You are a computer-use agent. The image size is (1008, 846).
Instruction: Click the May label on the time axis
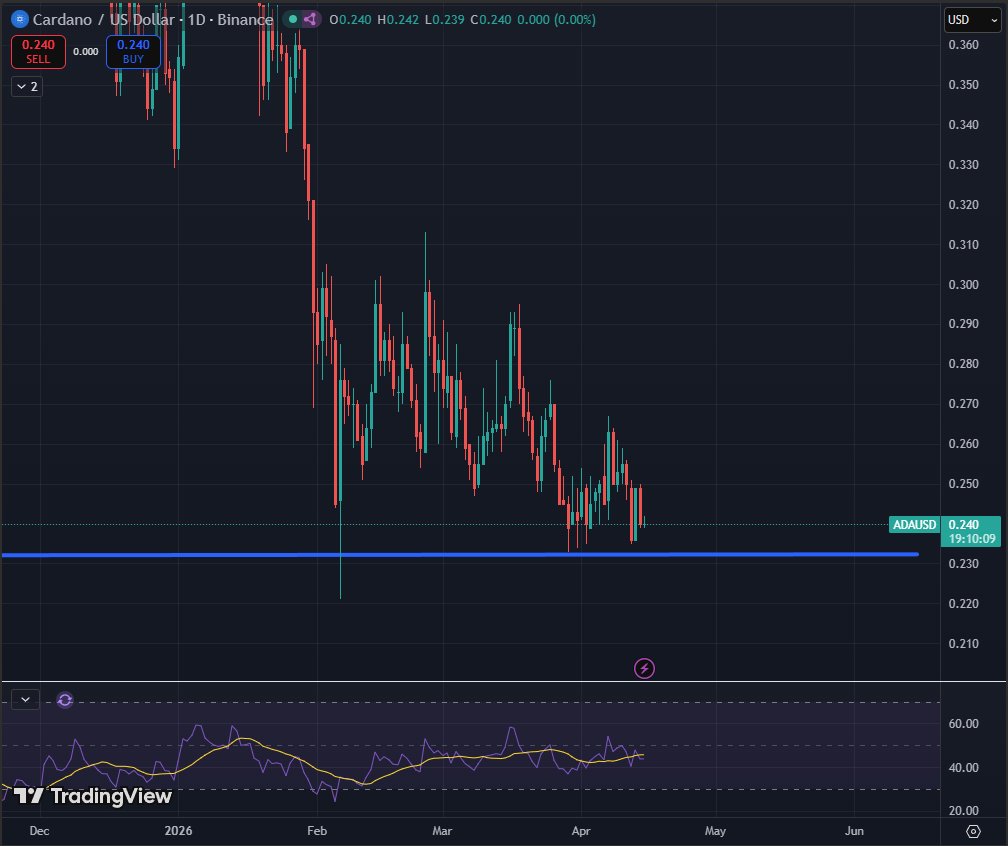pos(715,831)
